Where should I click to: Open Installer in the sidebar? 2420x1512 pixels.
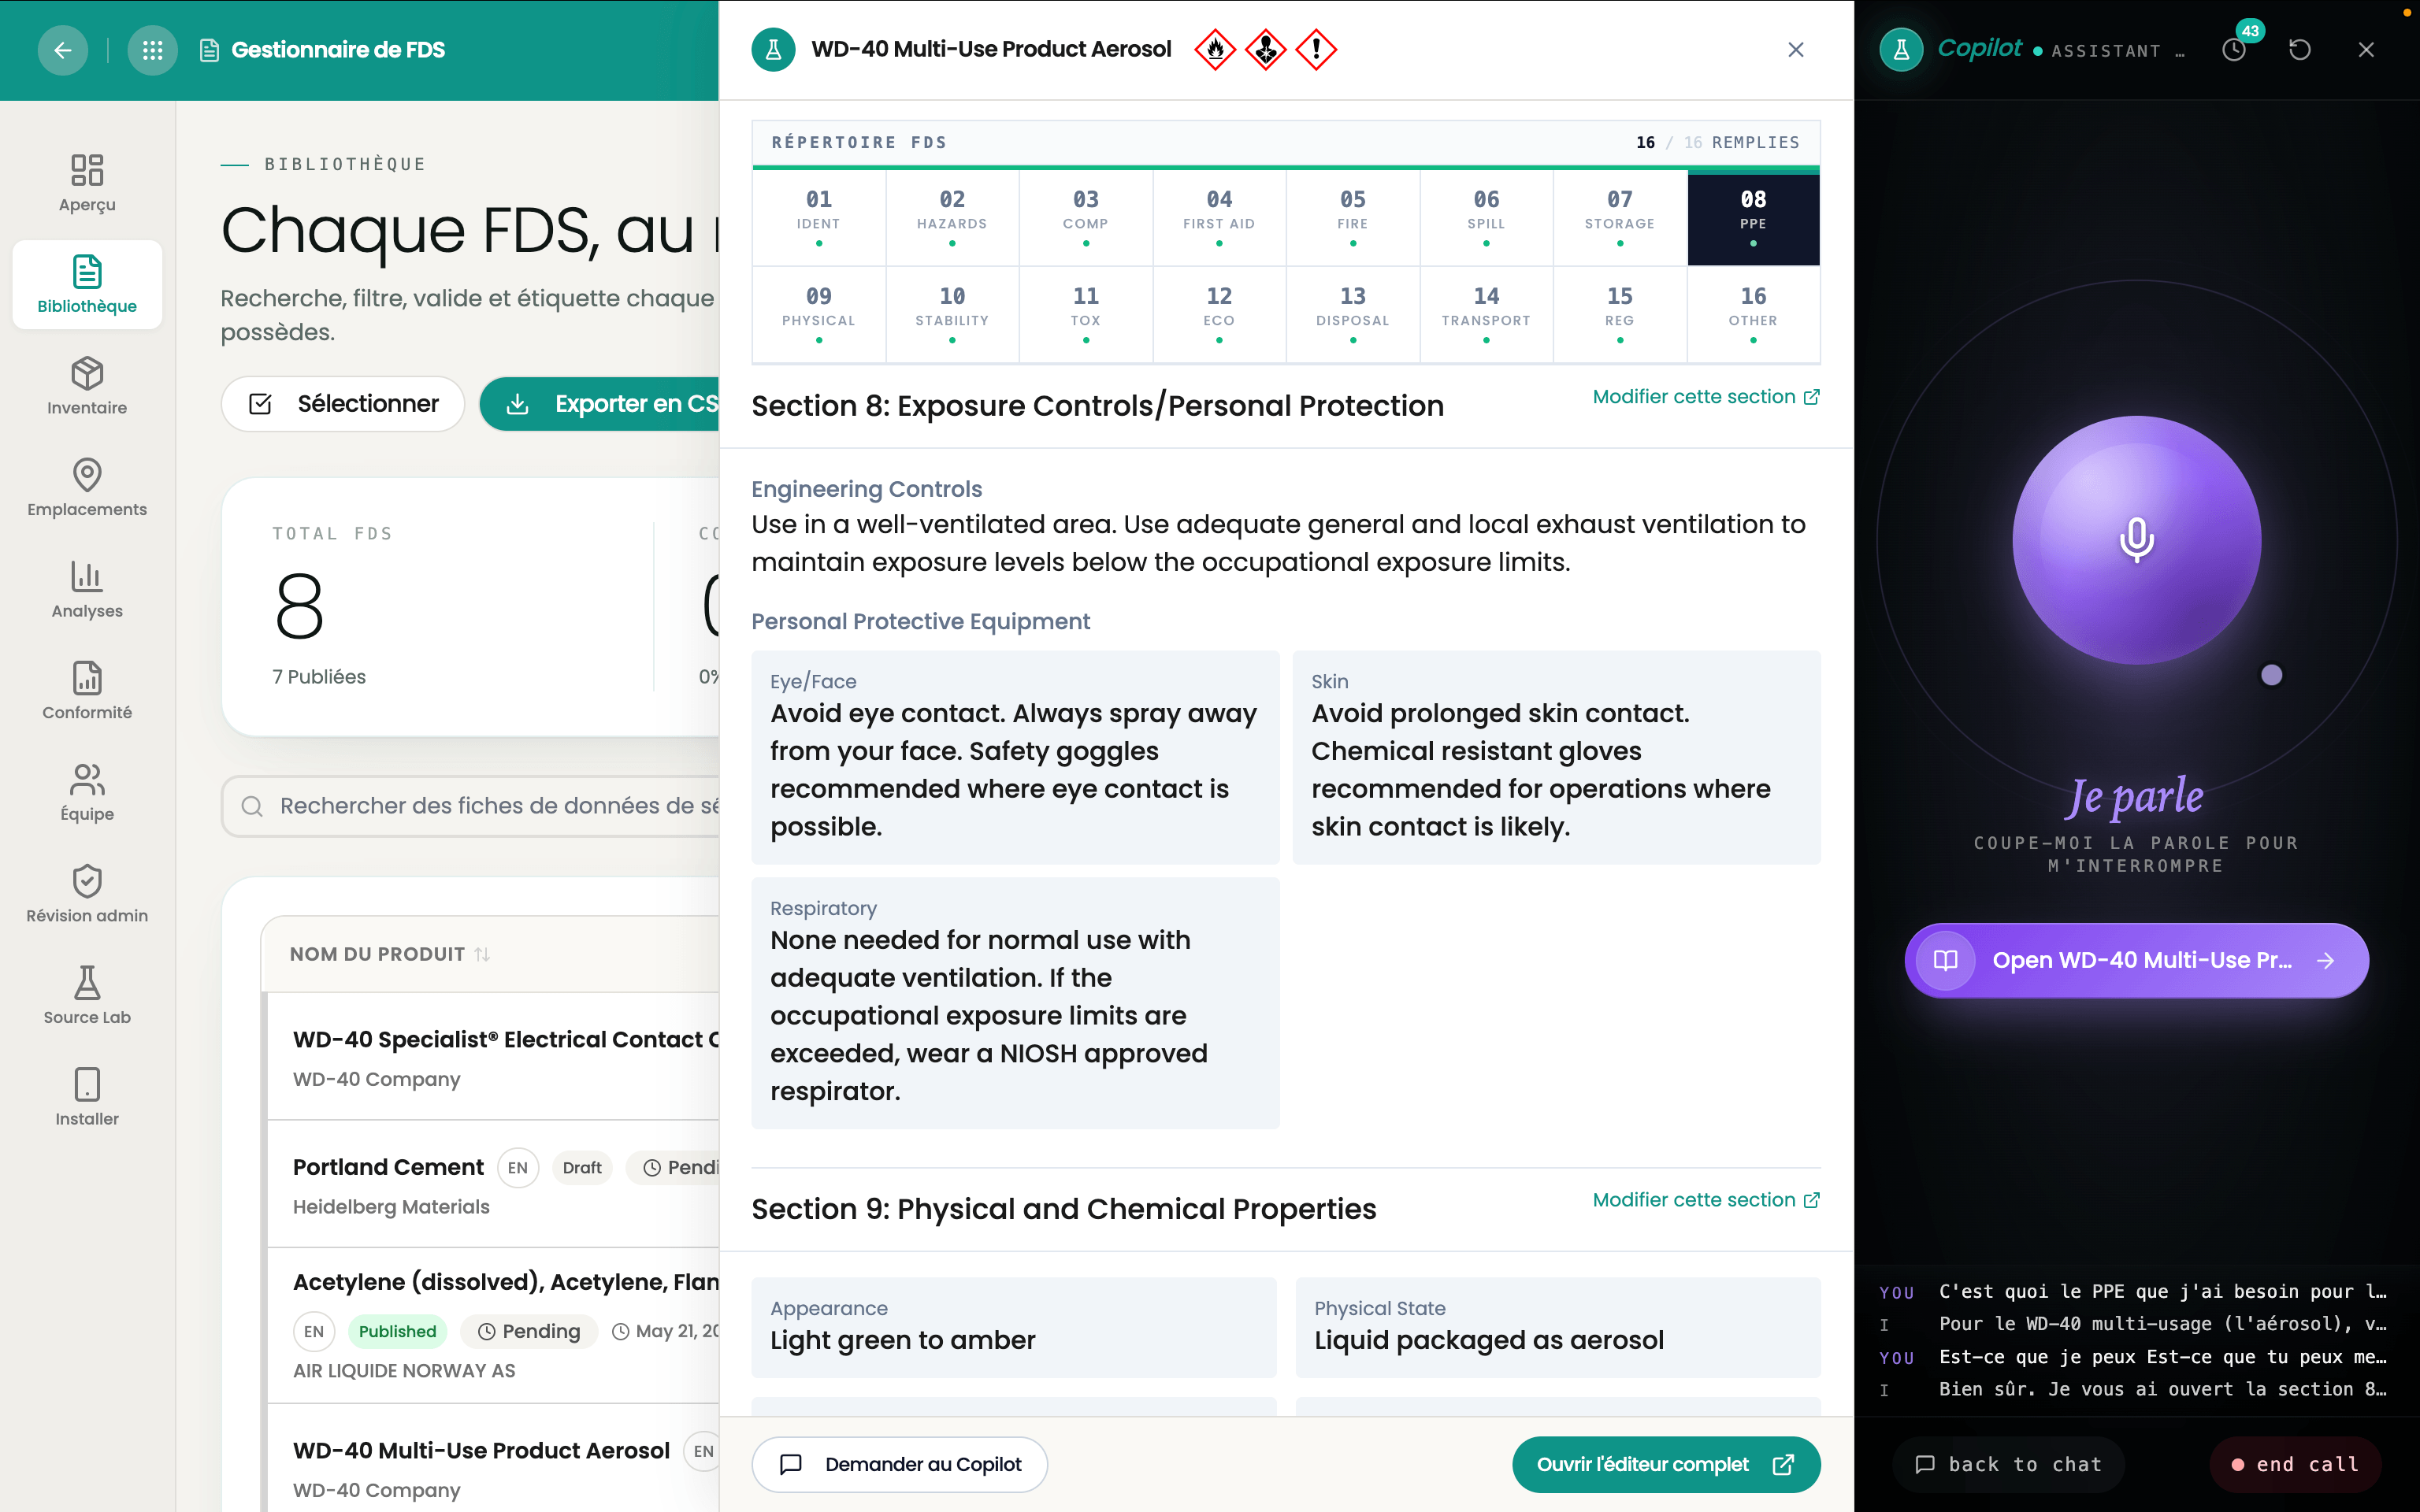coord(87,1098)
